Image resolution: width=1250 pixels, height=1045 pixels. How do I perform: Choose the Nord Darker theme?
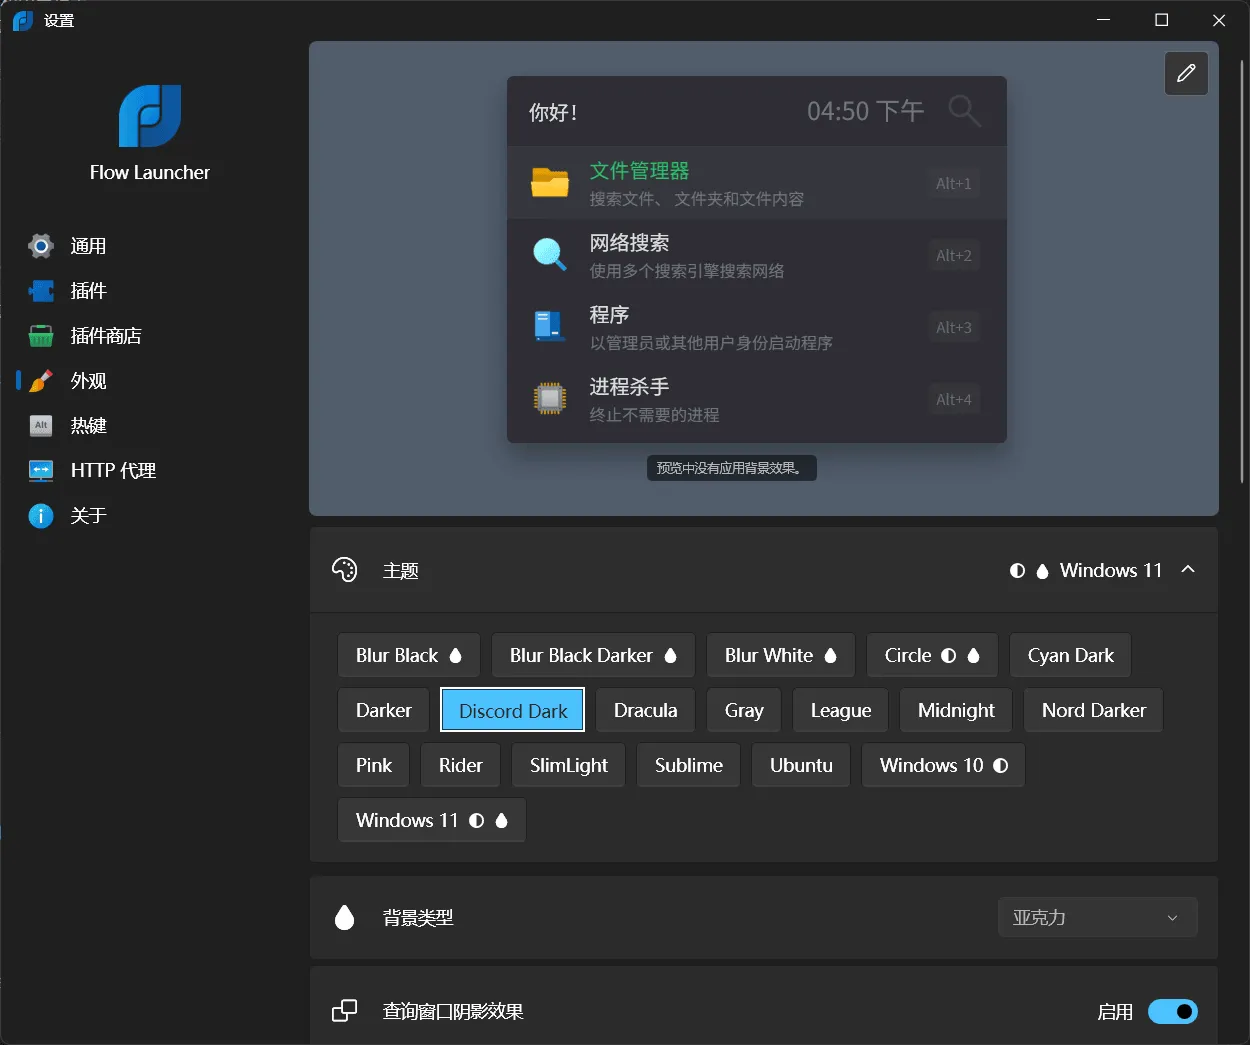click(1094, 711)
